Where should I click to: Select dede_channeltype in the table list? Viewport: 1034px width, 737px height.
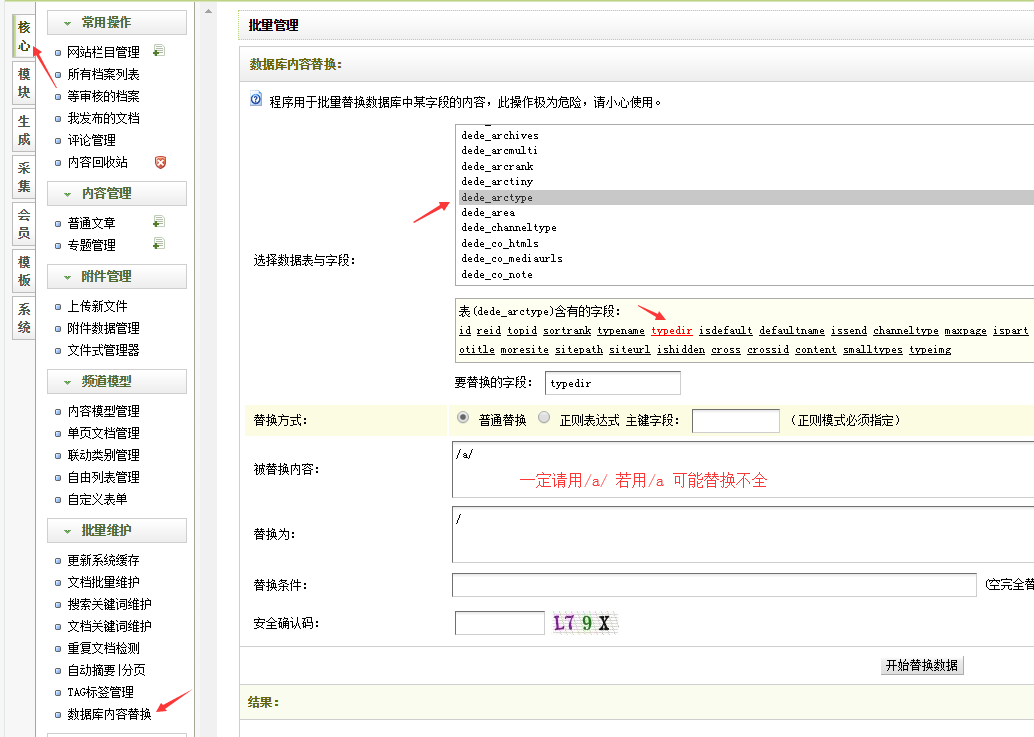509,228
